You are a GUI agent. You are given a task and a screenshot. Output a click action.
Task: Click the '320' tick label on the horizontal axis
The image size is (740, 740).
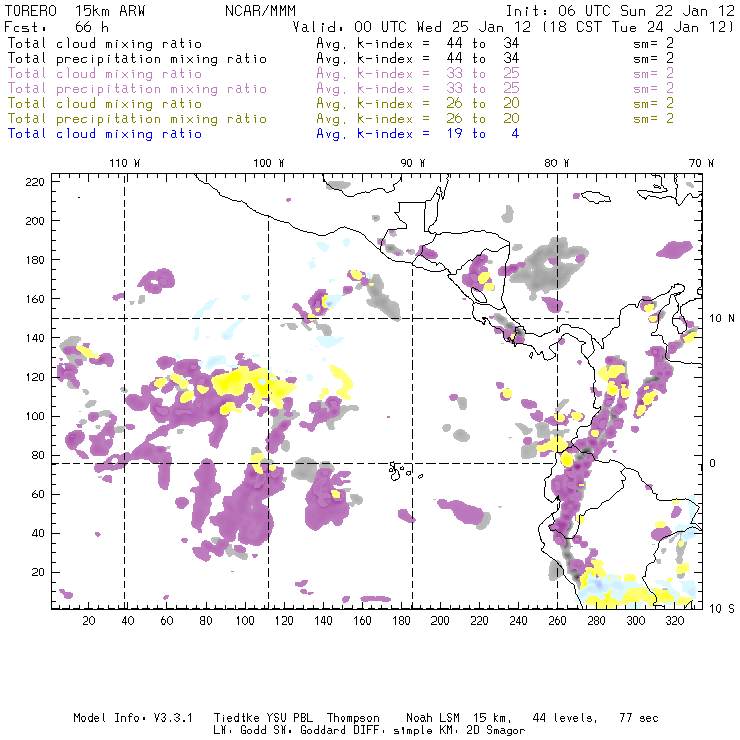tap(675, 621)
